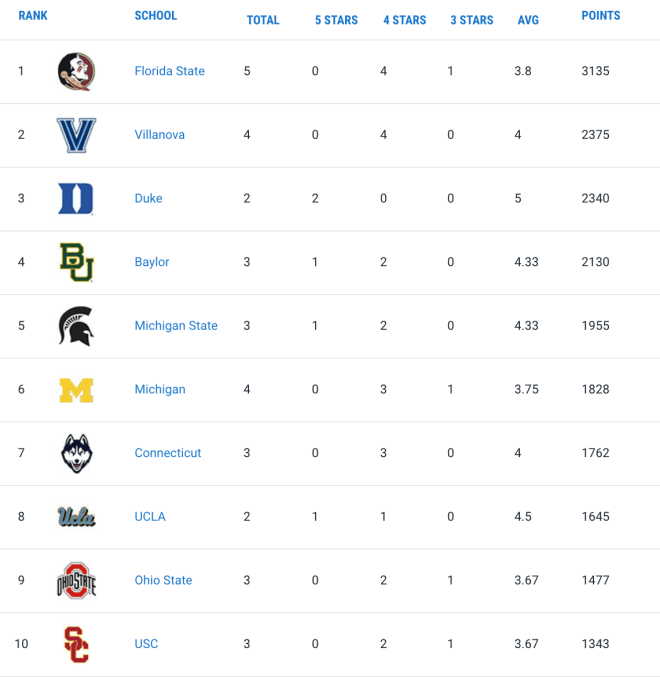
Task: Open the Michigan State school link
Action: coord(176,326)
